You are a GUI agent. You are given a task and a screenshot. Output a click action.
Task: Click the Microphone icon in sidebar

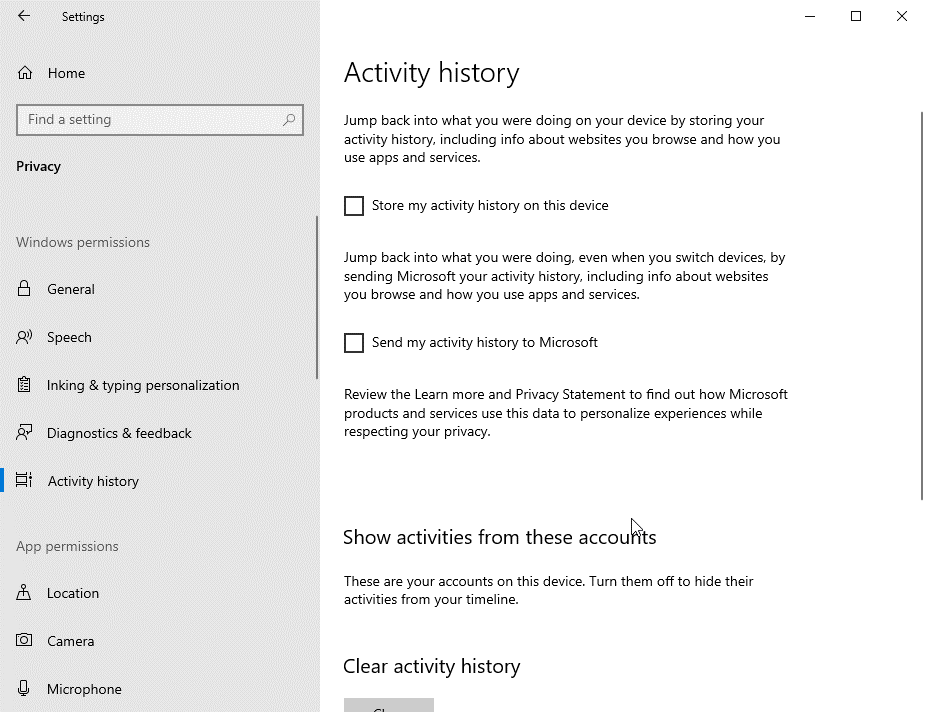[25, 689]
